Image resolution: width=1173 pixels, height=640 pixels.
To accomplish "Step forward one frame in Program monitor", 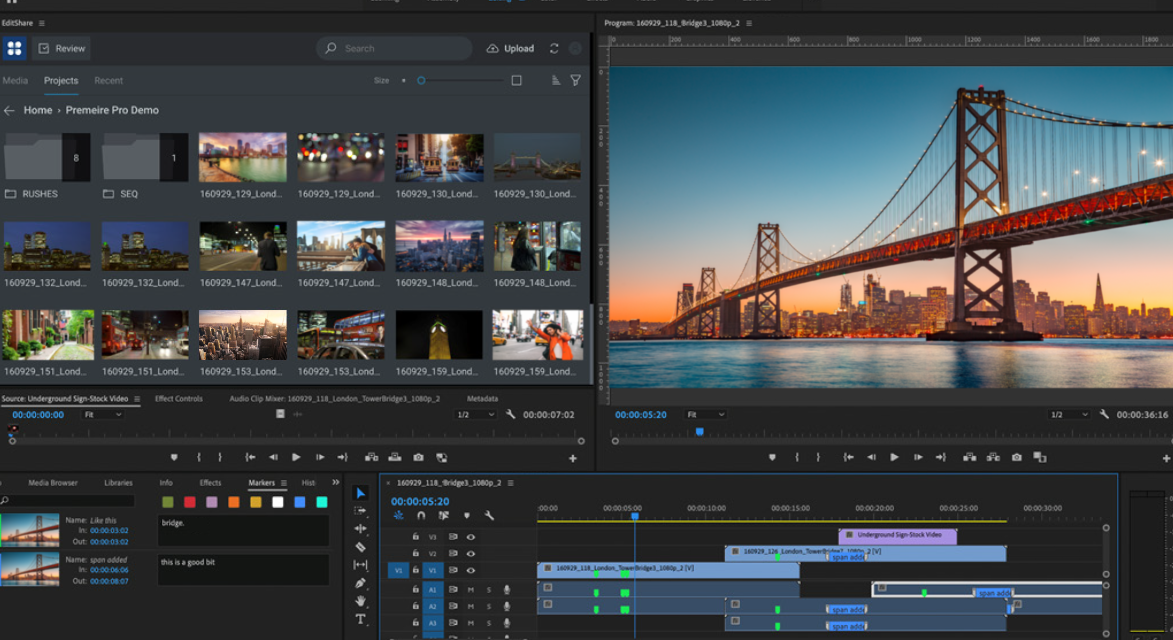I will tap(918, 457).
